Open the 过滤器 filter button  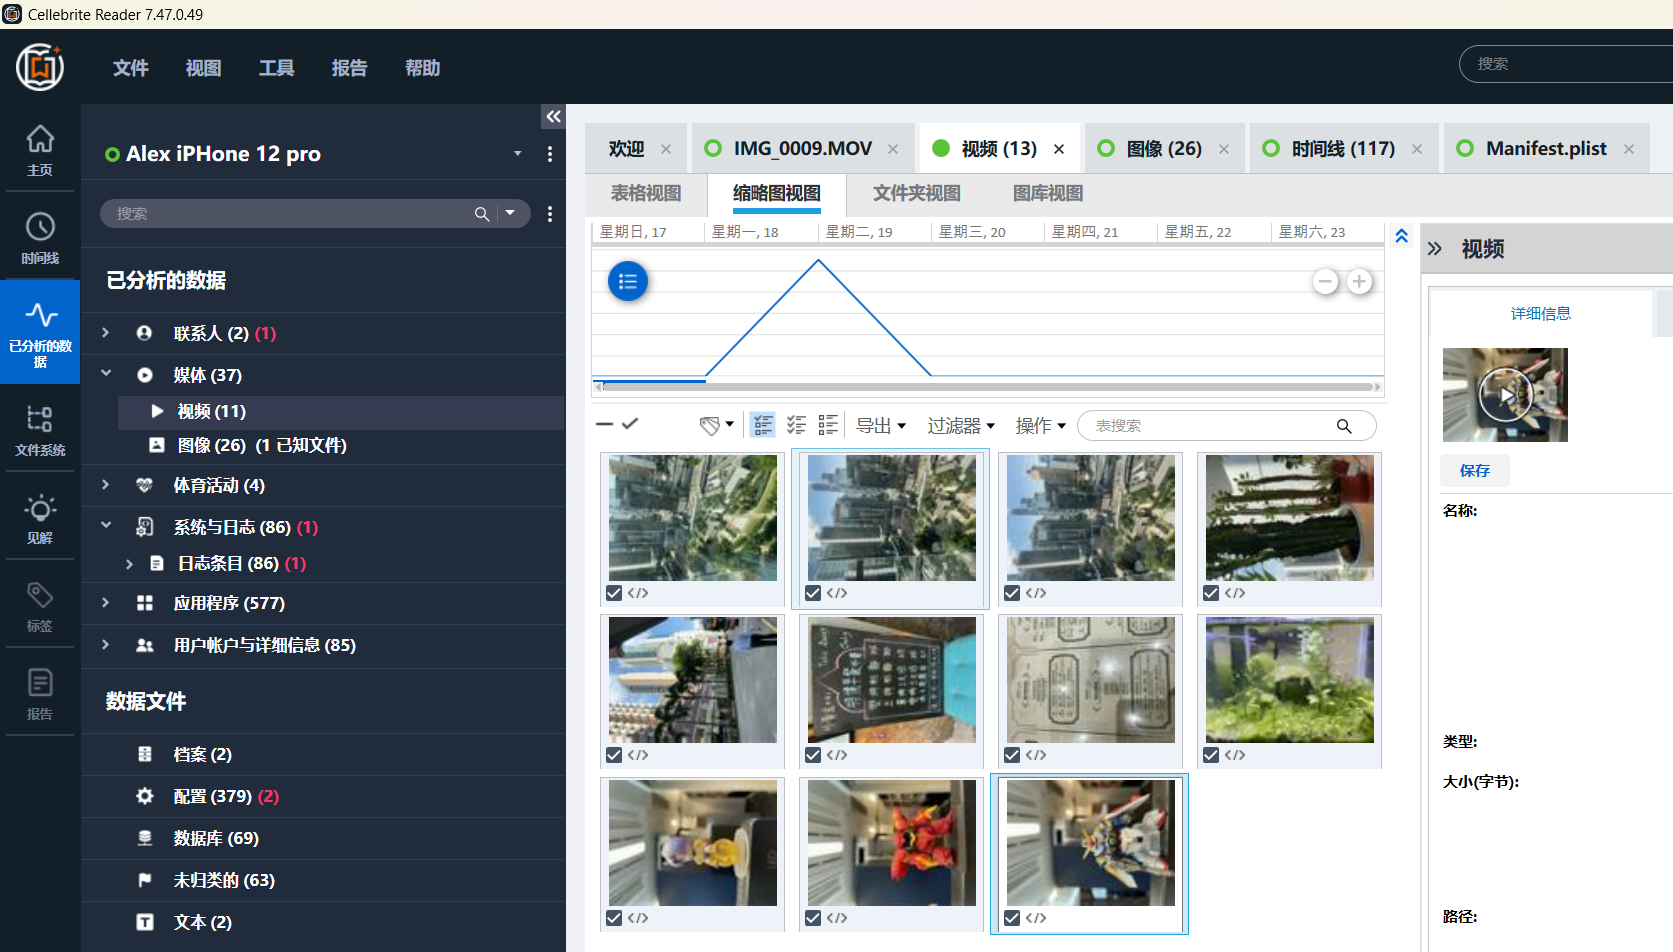(961, 426)
